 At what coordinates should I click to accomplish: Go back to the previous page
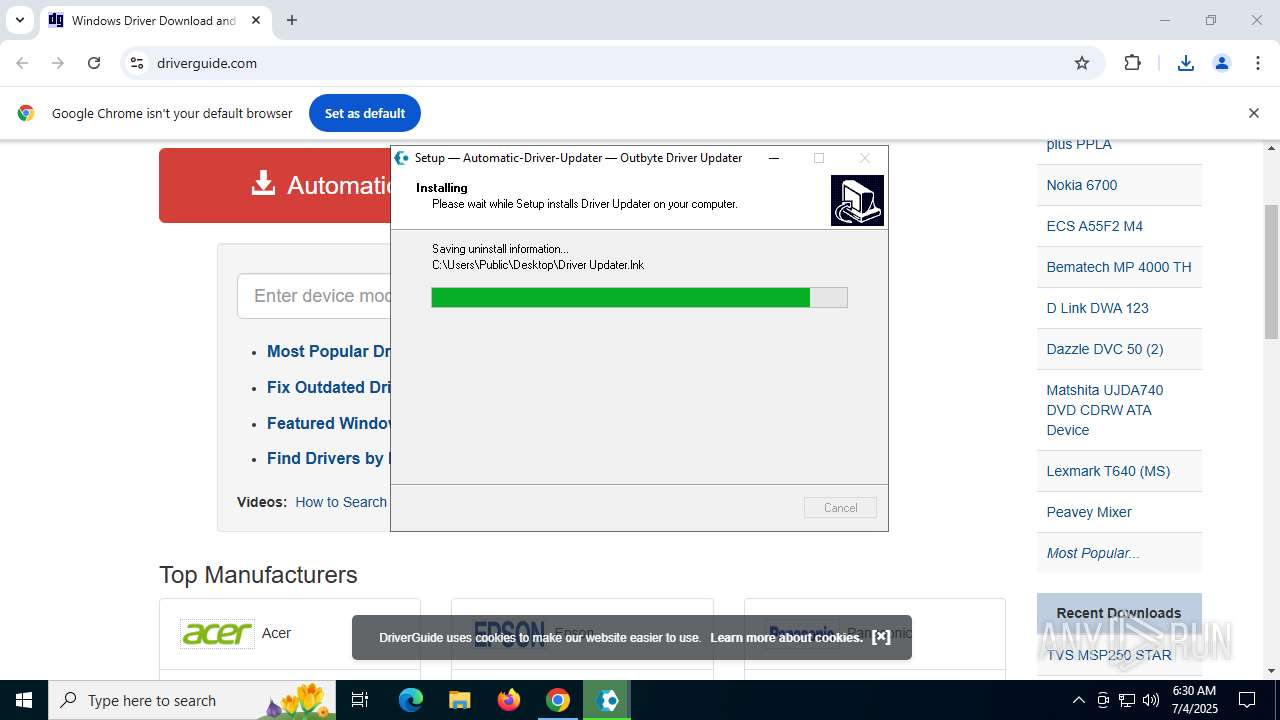pos(22,63)
